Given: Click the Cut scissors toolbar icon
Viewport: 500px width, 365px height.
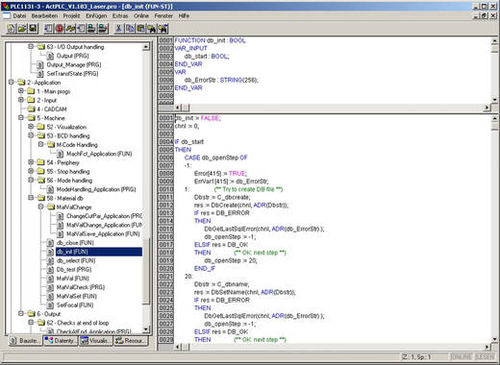Looking at the screenshot, I should click(x=118, y=29).
